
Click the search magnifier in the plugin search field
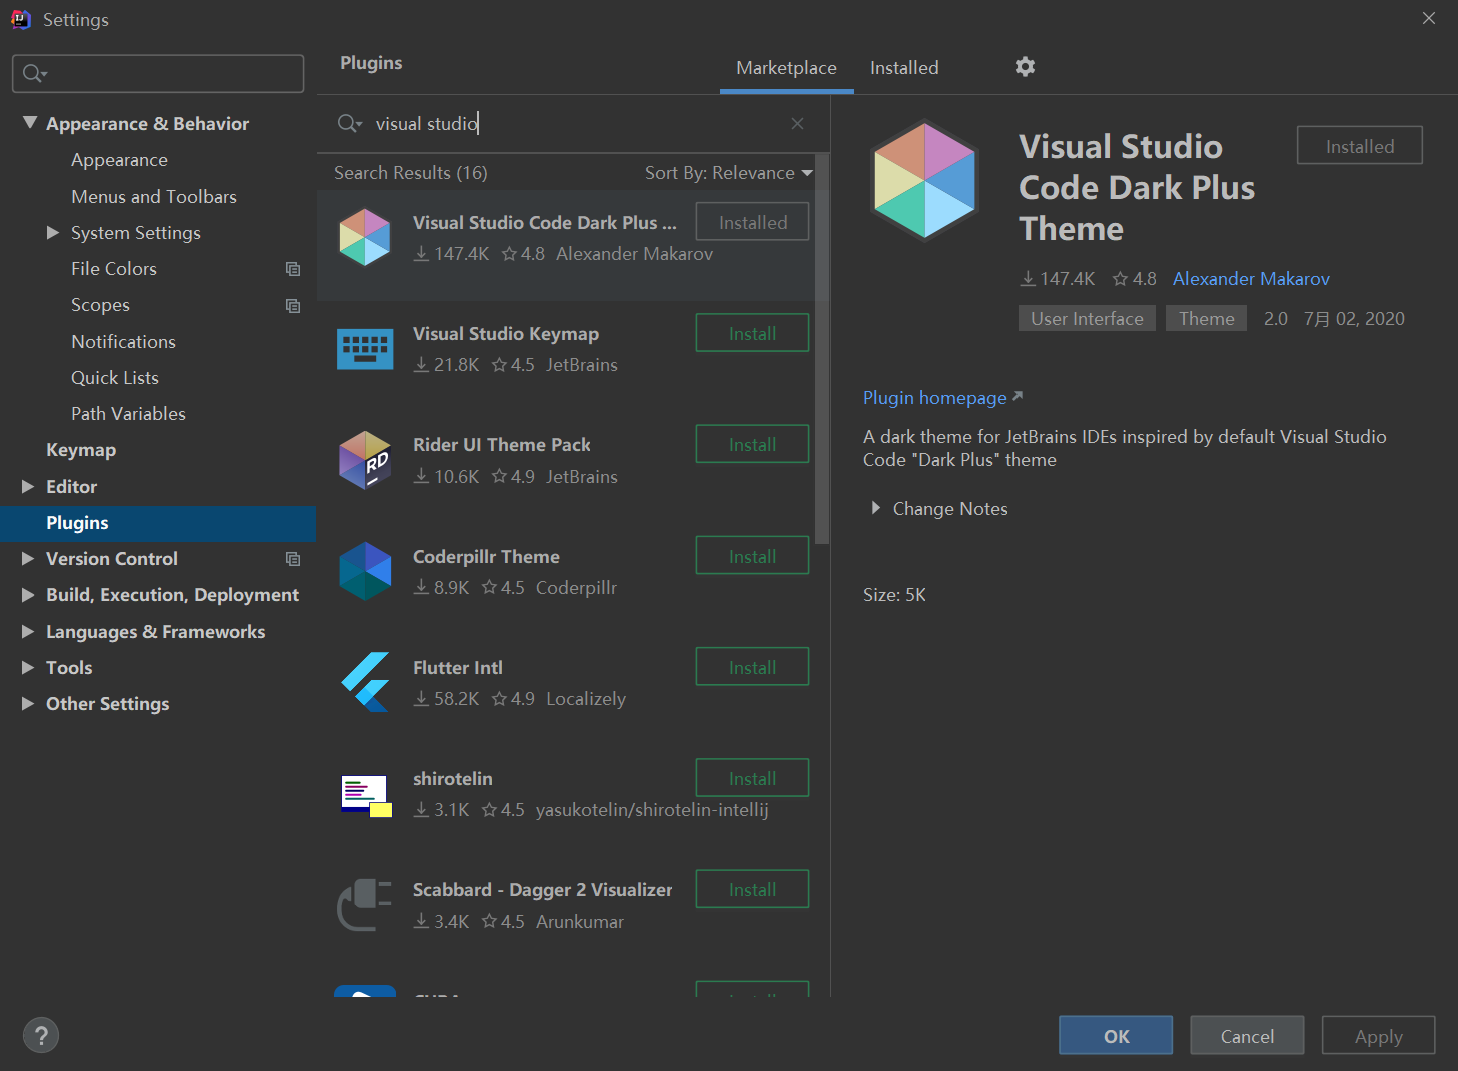[349, 123]
